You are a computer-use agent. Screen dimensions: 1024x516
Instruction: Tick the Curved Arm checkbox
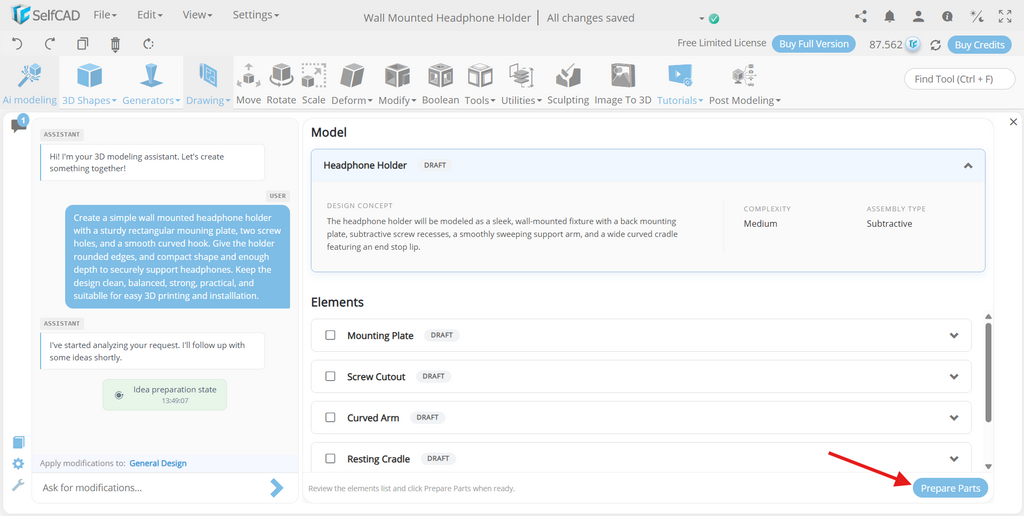(330, 417)
